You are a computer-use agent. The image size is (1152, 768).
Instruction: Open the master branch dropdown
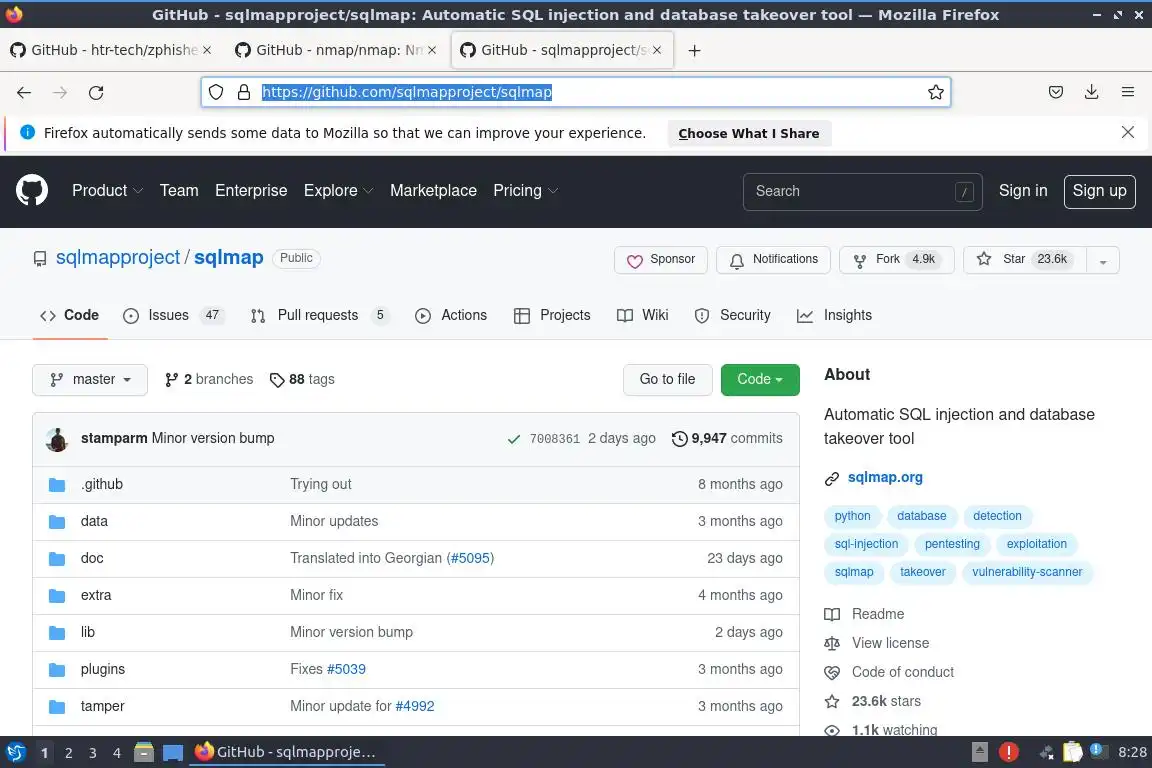pos(90,380)
